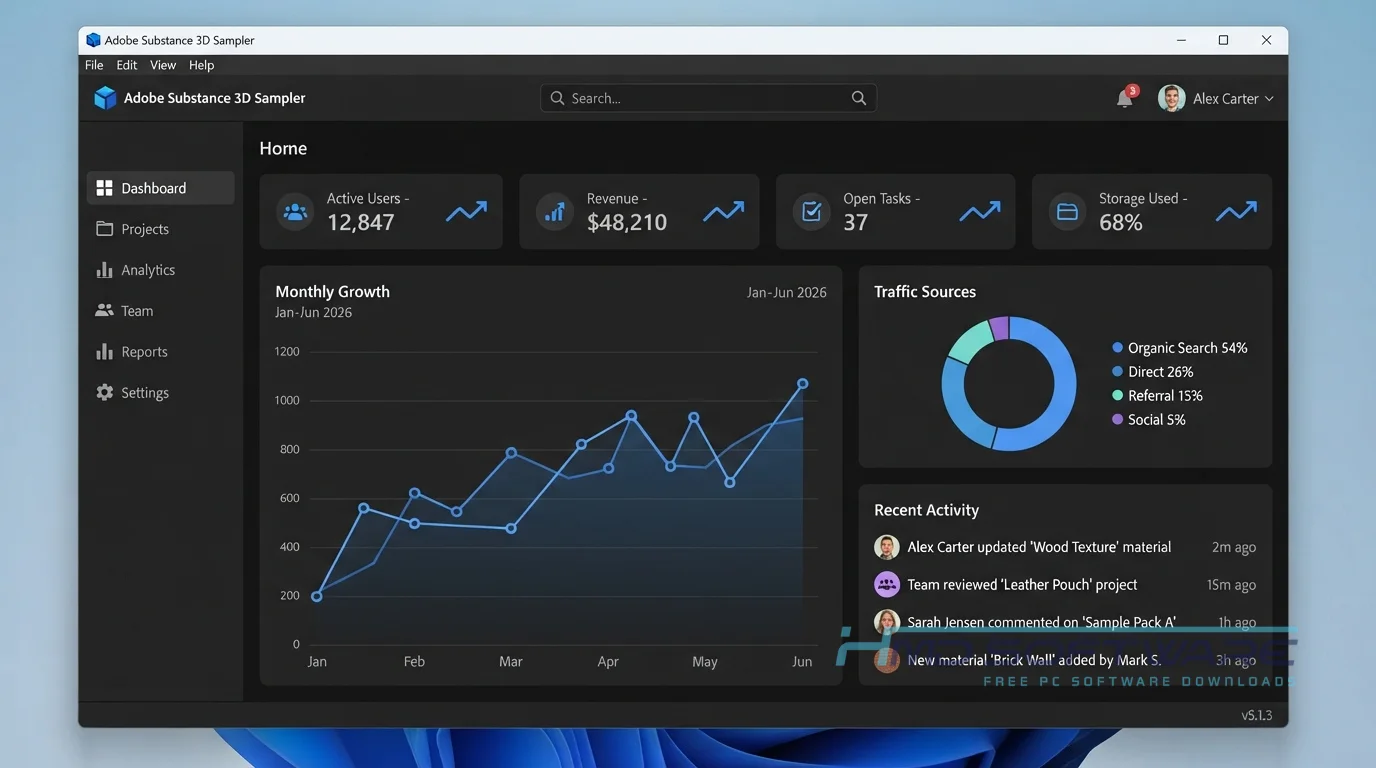Open the Edit menu
The width and height of the screenshot is (1376, 768).
pos(127,65)
